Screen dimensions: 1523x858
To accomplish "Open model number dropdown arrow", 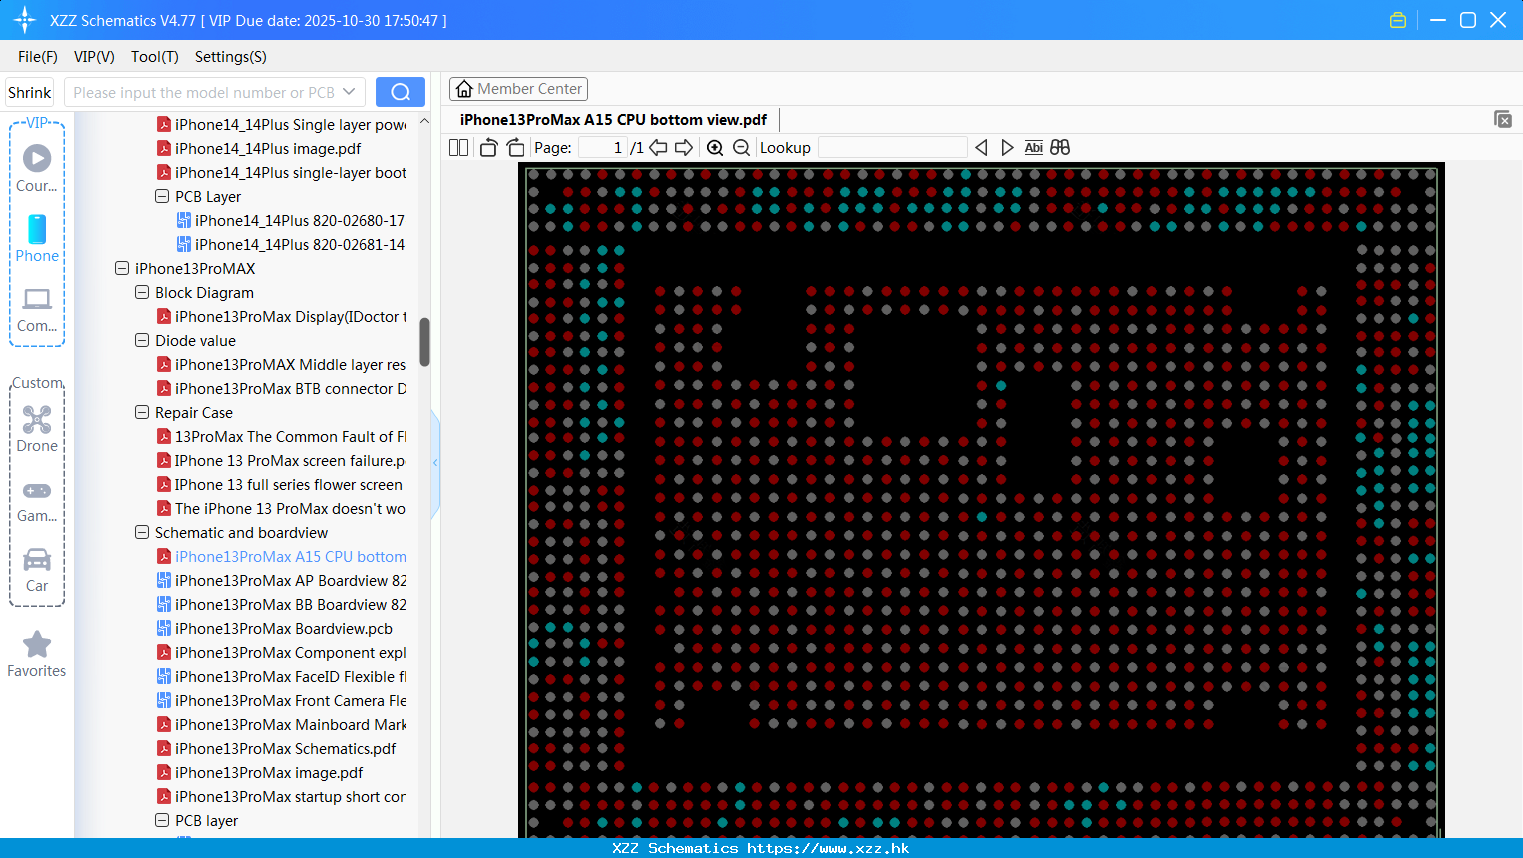I will tap(349, 92).
